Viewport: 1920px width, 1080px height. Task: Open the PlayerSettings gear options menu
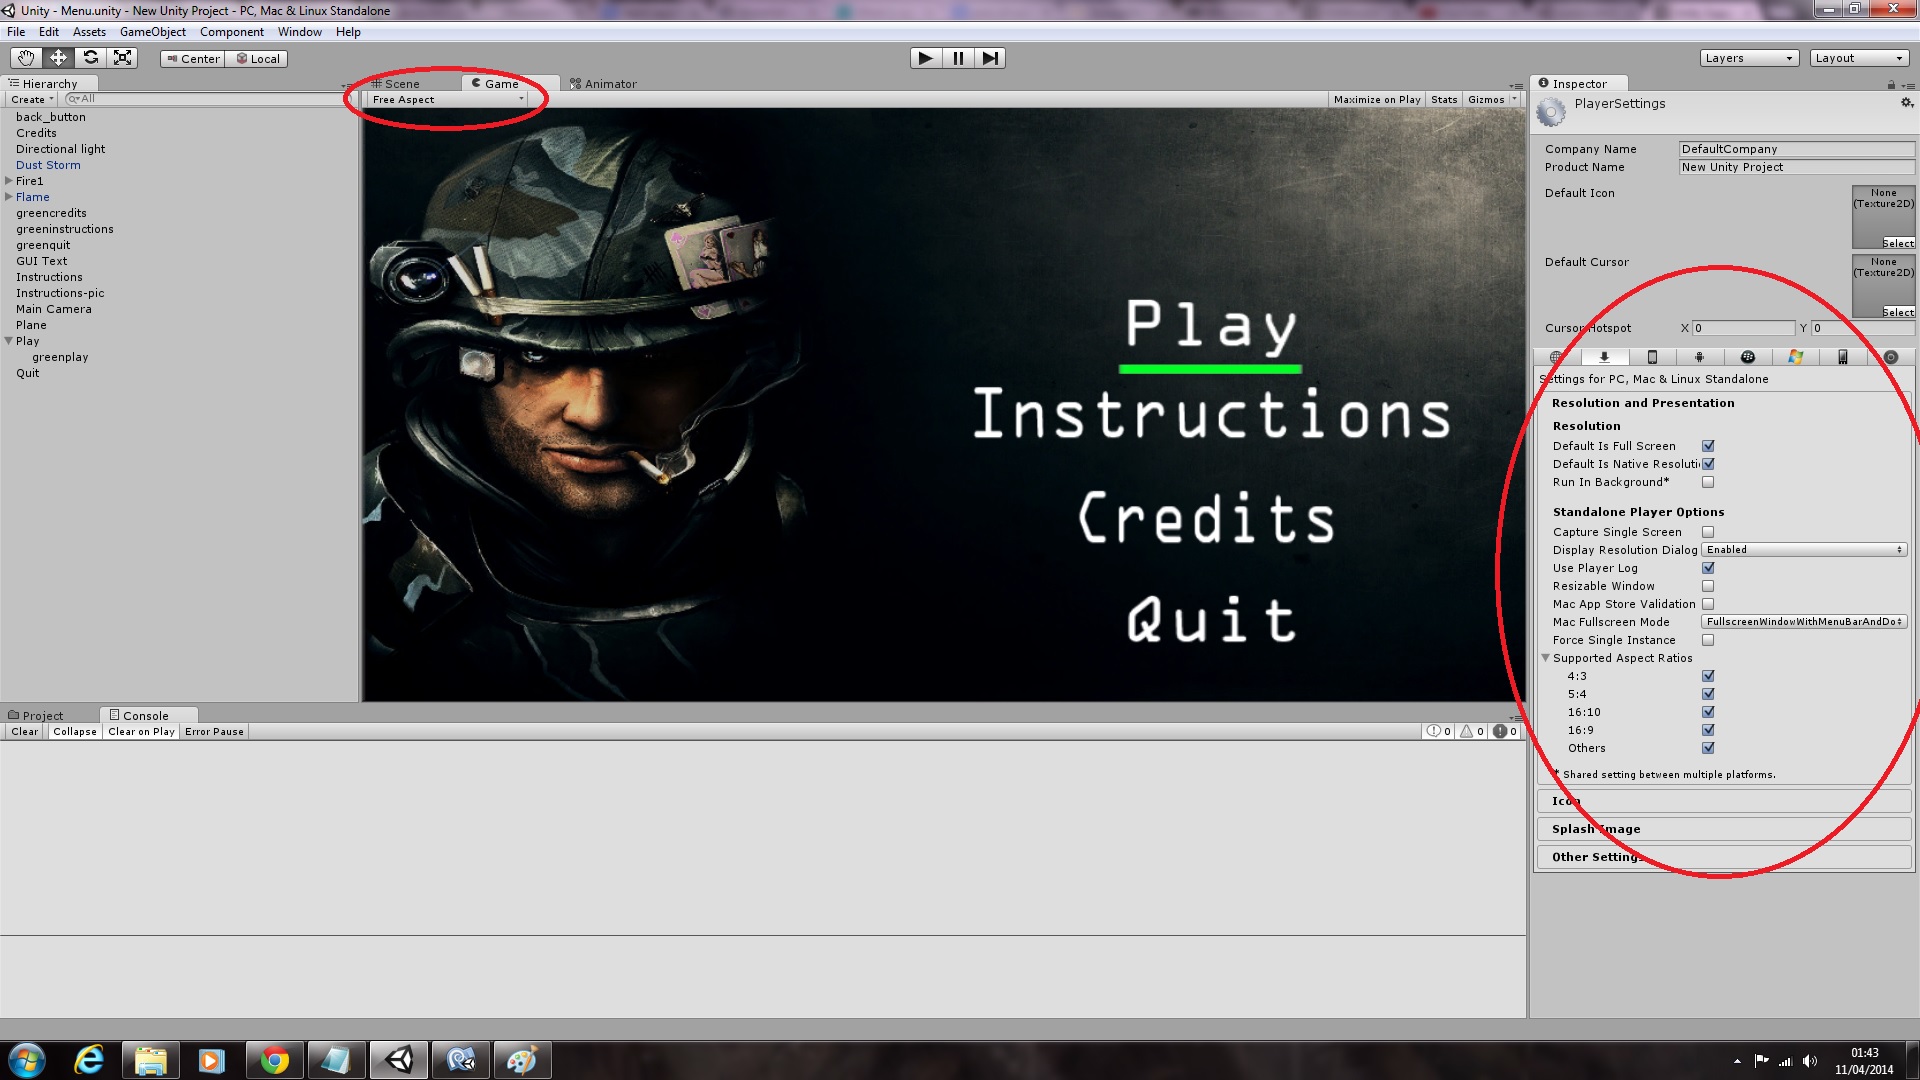(x=1906, y=103)
